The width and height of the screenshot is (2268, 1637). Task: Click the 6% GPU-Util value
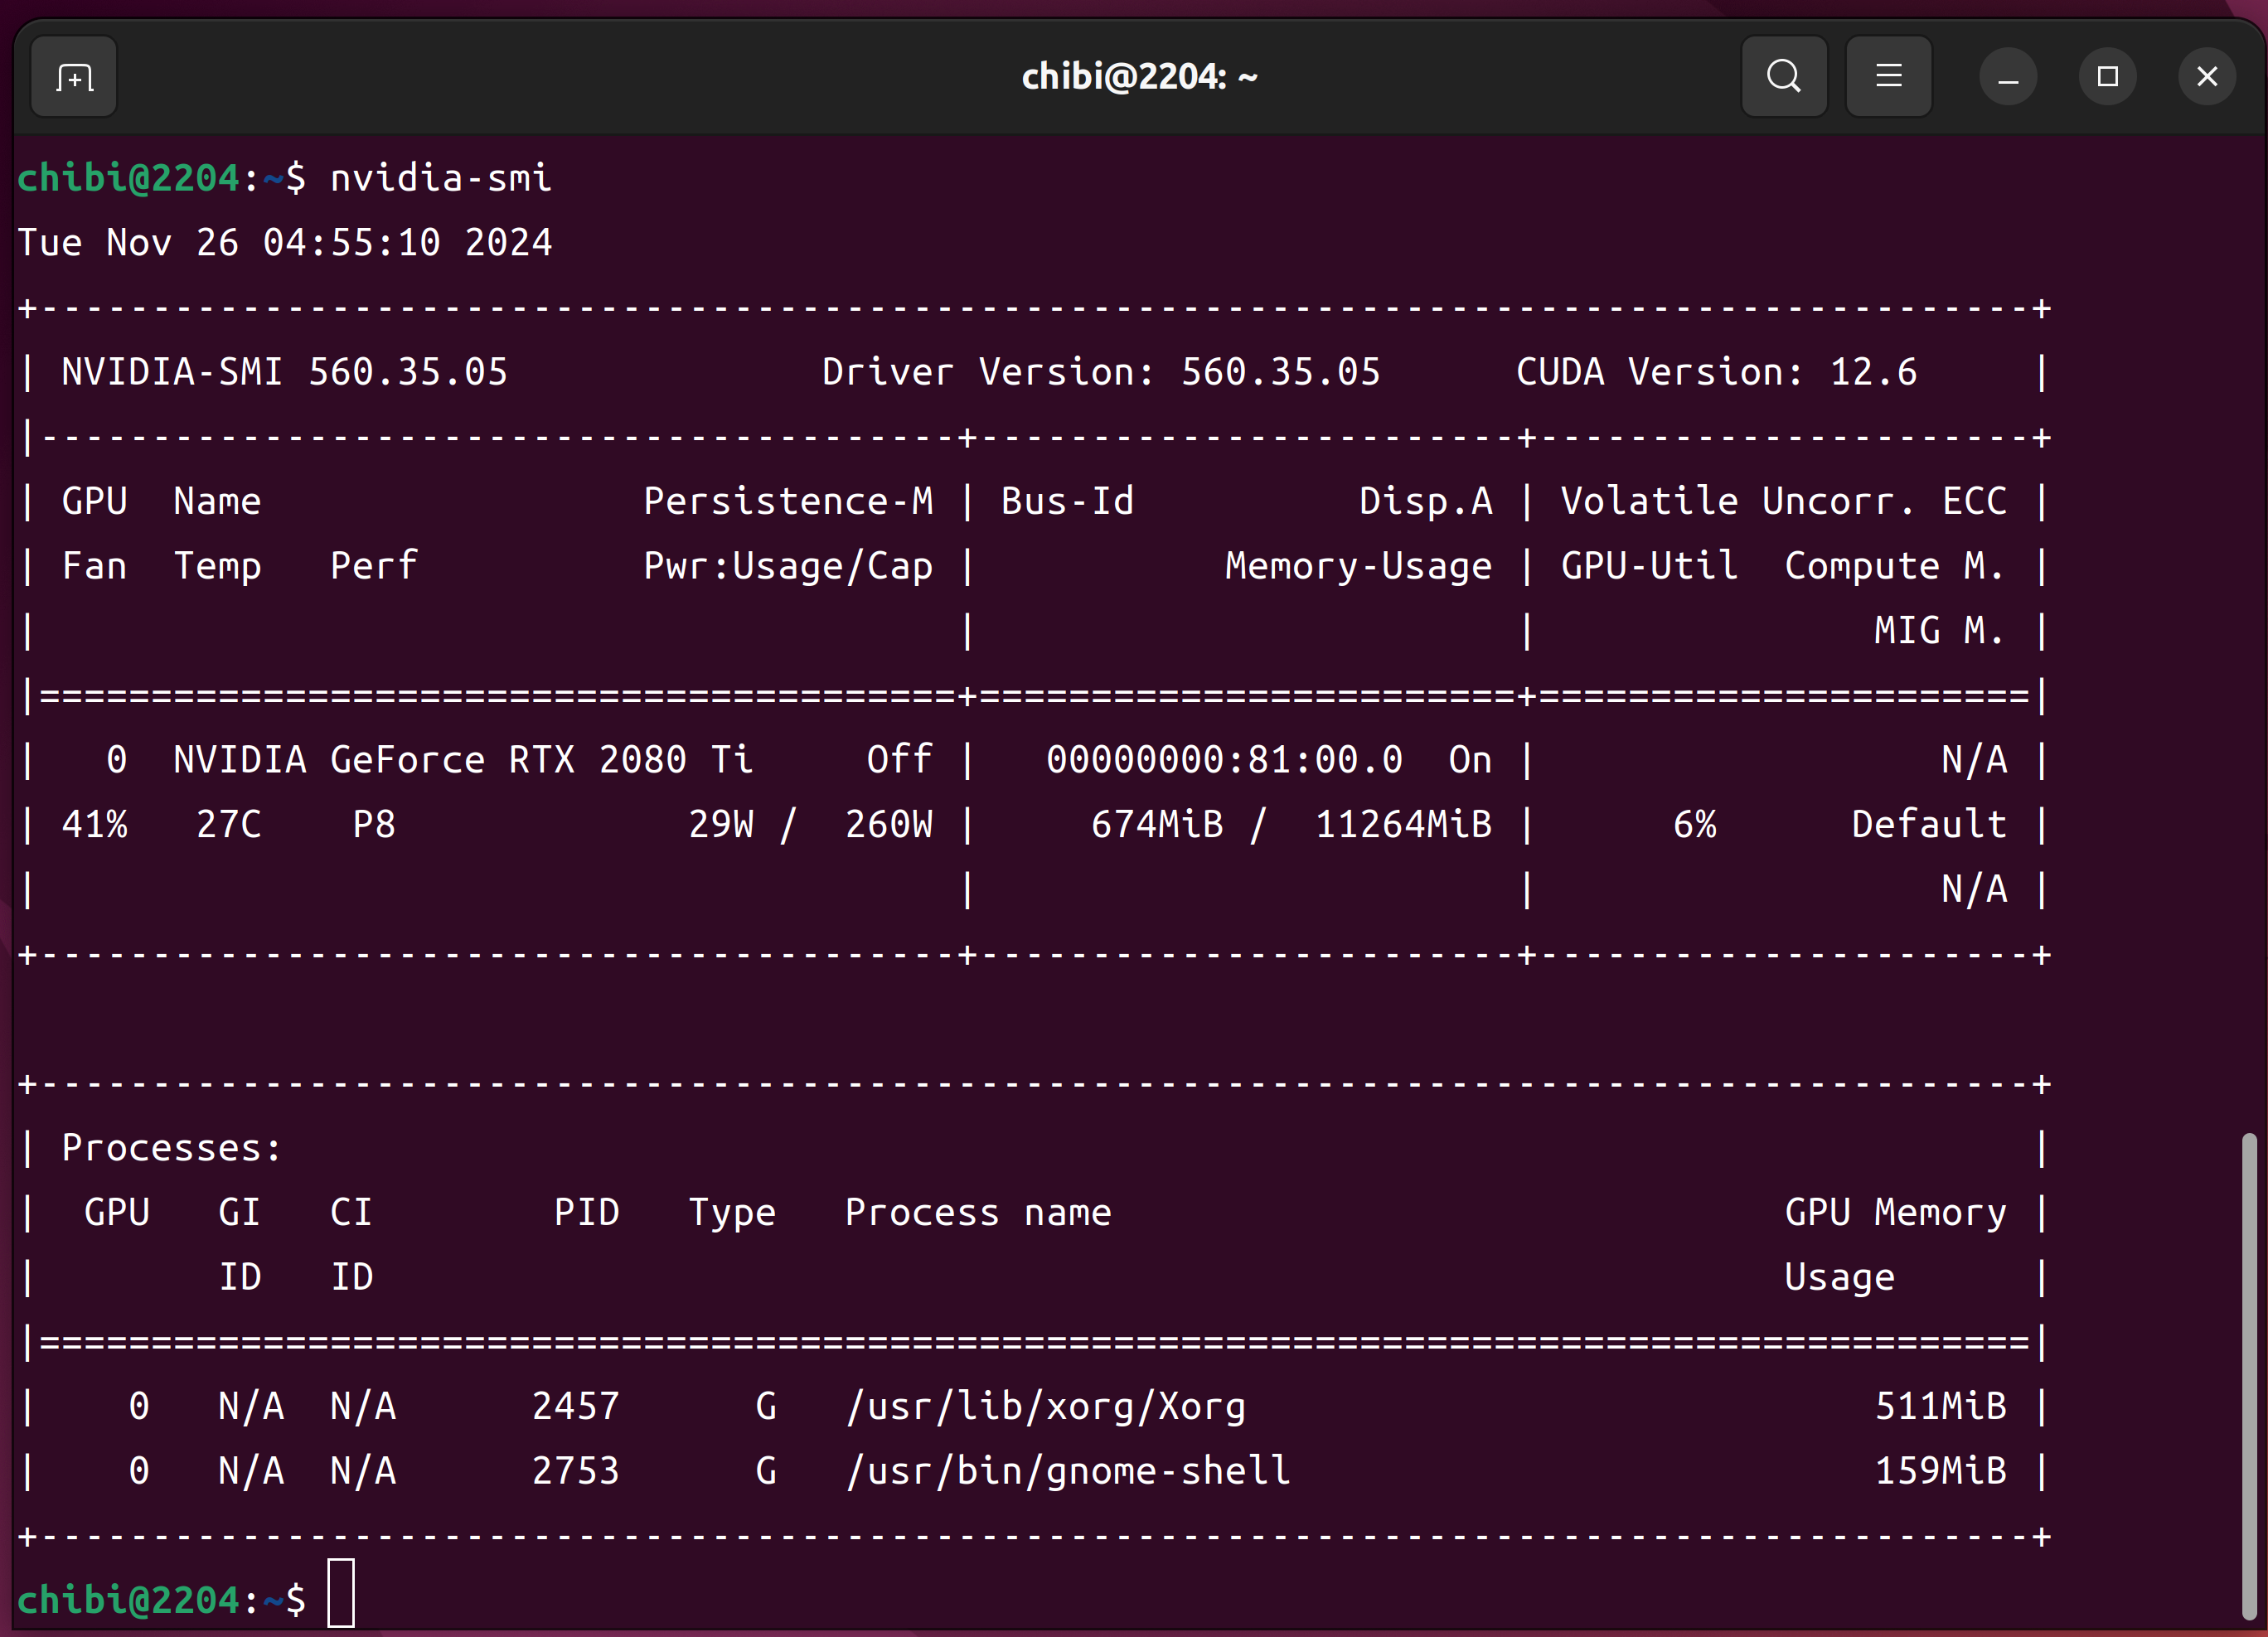tap(1694, 825)
